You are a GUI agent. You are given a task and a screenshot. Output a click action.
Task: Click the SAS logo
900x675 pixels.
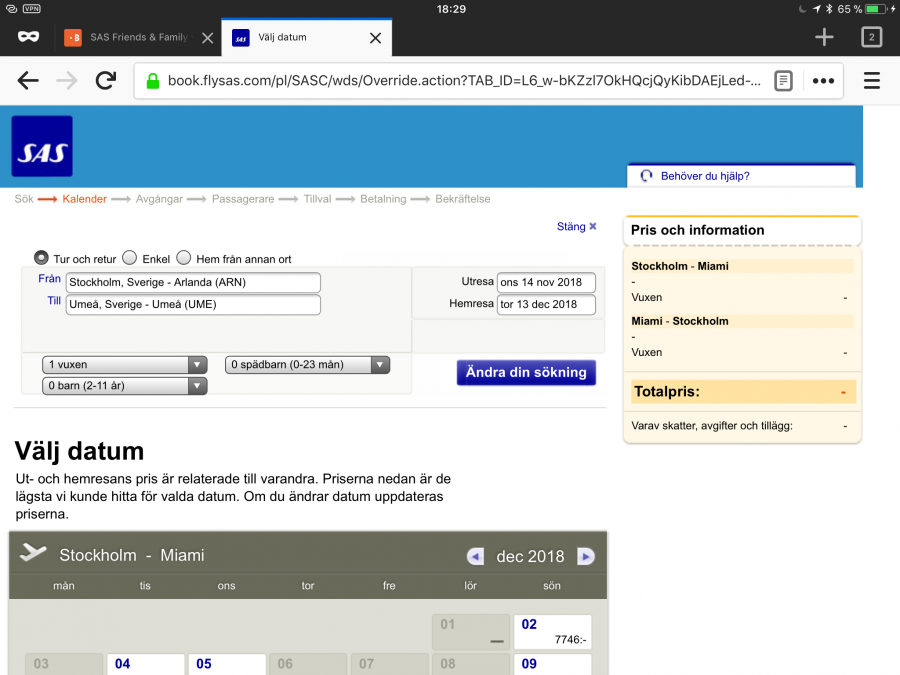click(42, 147)
